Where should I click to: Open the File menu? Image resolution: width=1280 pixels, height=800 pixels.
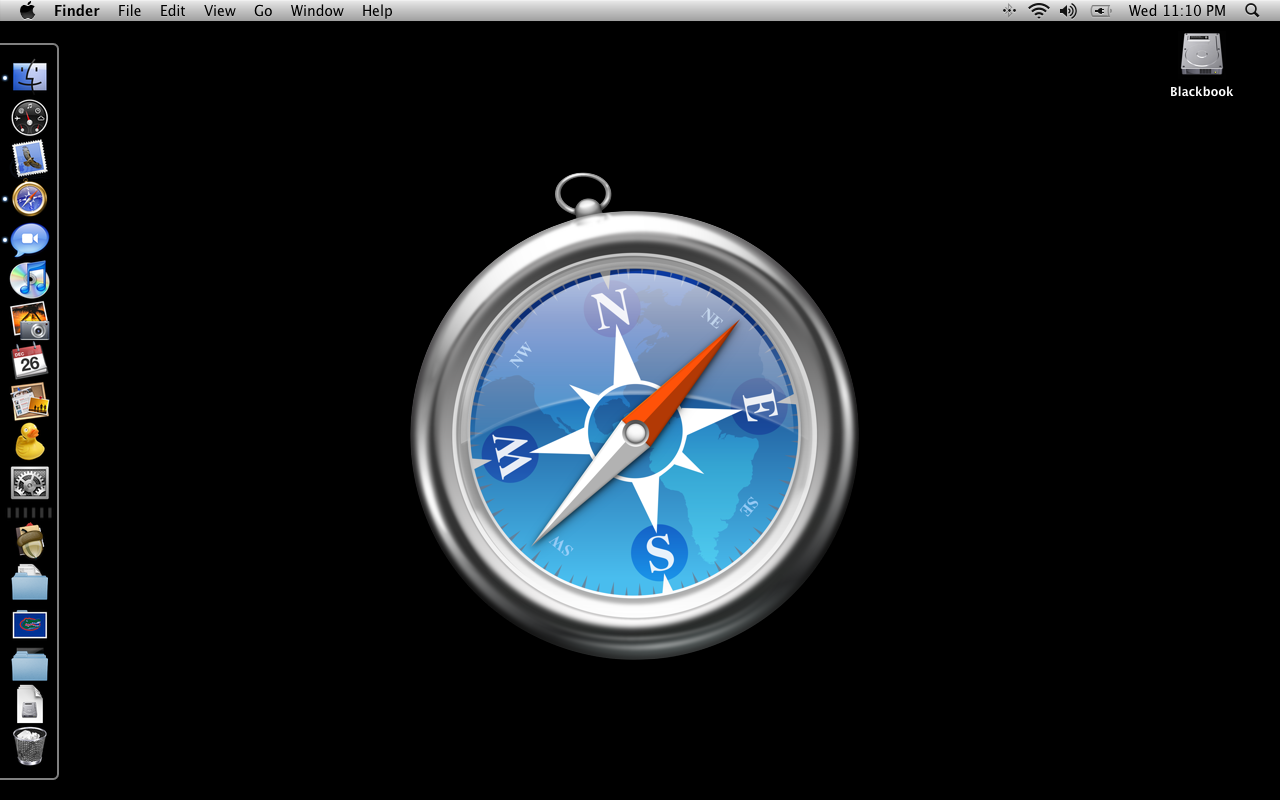point(130,11)
